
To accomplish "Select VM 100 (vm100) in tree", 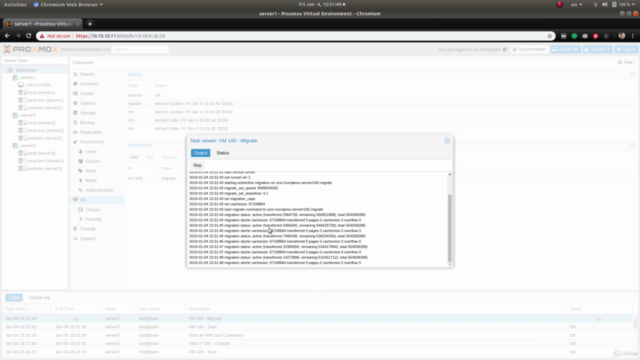I will [38, 85].
